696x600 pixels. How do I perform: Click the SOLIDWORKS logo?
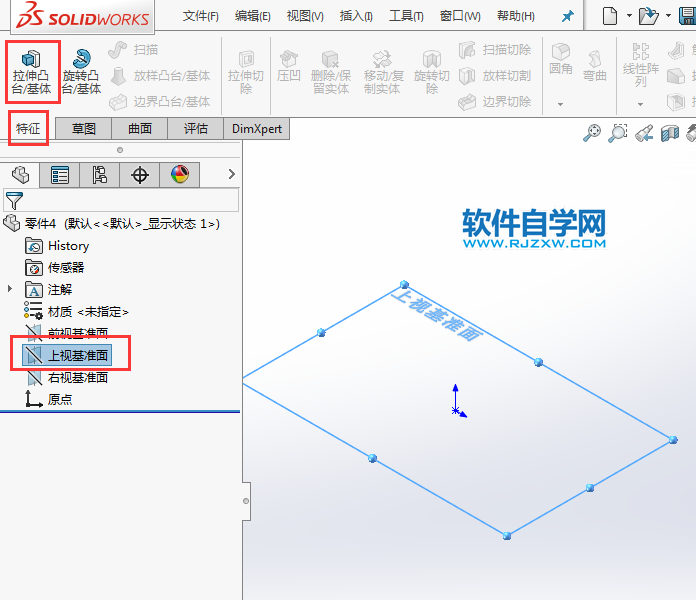click(x=83, y=16)
